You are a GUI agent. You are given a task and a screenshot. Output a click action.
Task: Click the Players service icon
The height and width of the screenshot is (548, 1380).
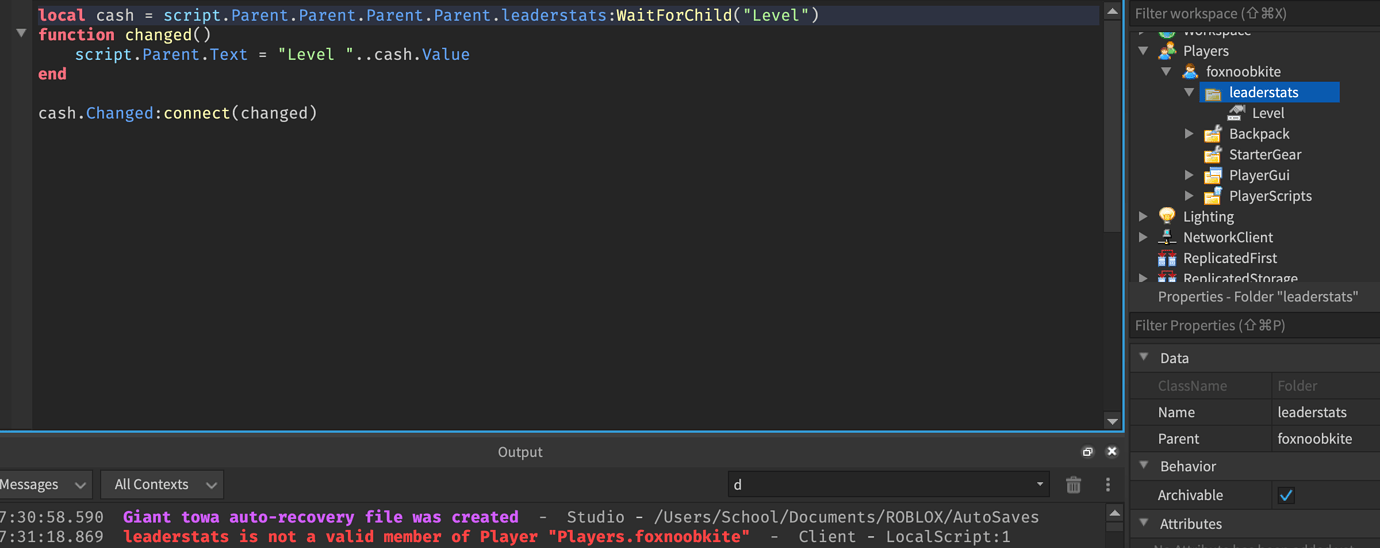click(1167, 50)
